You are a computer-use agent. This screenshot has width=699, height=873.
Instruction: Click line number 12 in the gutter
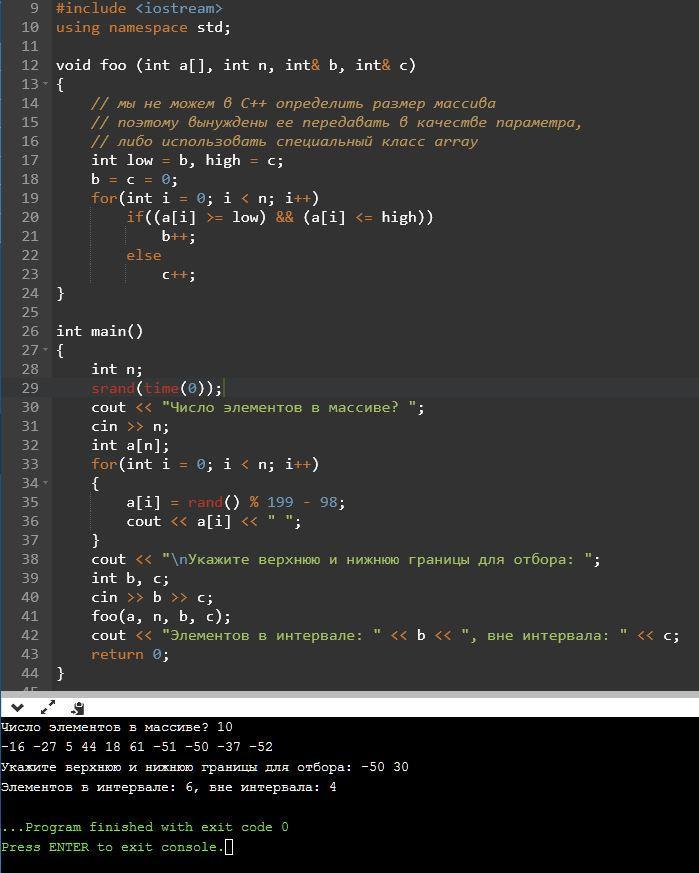[30, 65]
